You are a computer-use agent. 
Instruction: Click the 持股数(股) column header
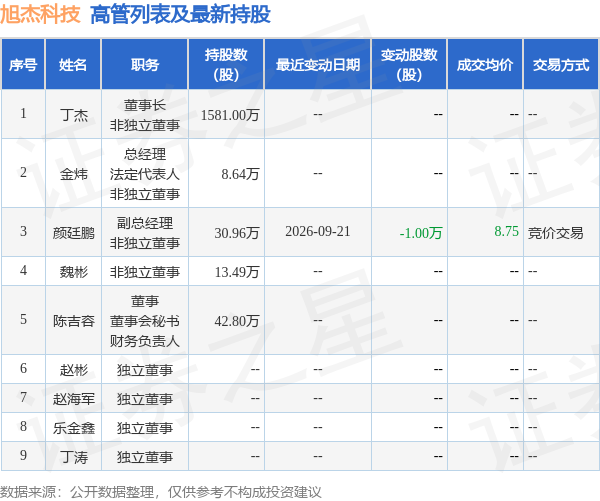(226, 65)
